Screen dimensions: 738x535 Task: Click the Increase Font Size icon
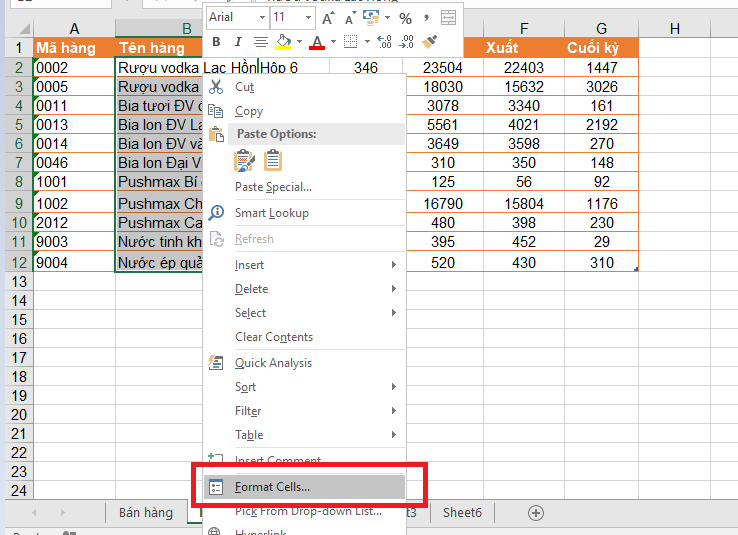pos(328,18)
